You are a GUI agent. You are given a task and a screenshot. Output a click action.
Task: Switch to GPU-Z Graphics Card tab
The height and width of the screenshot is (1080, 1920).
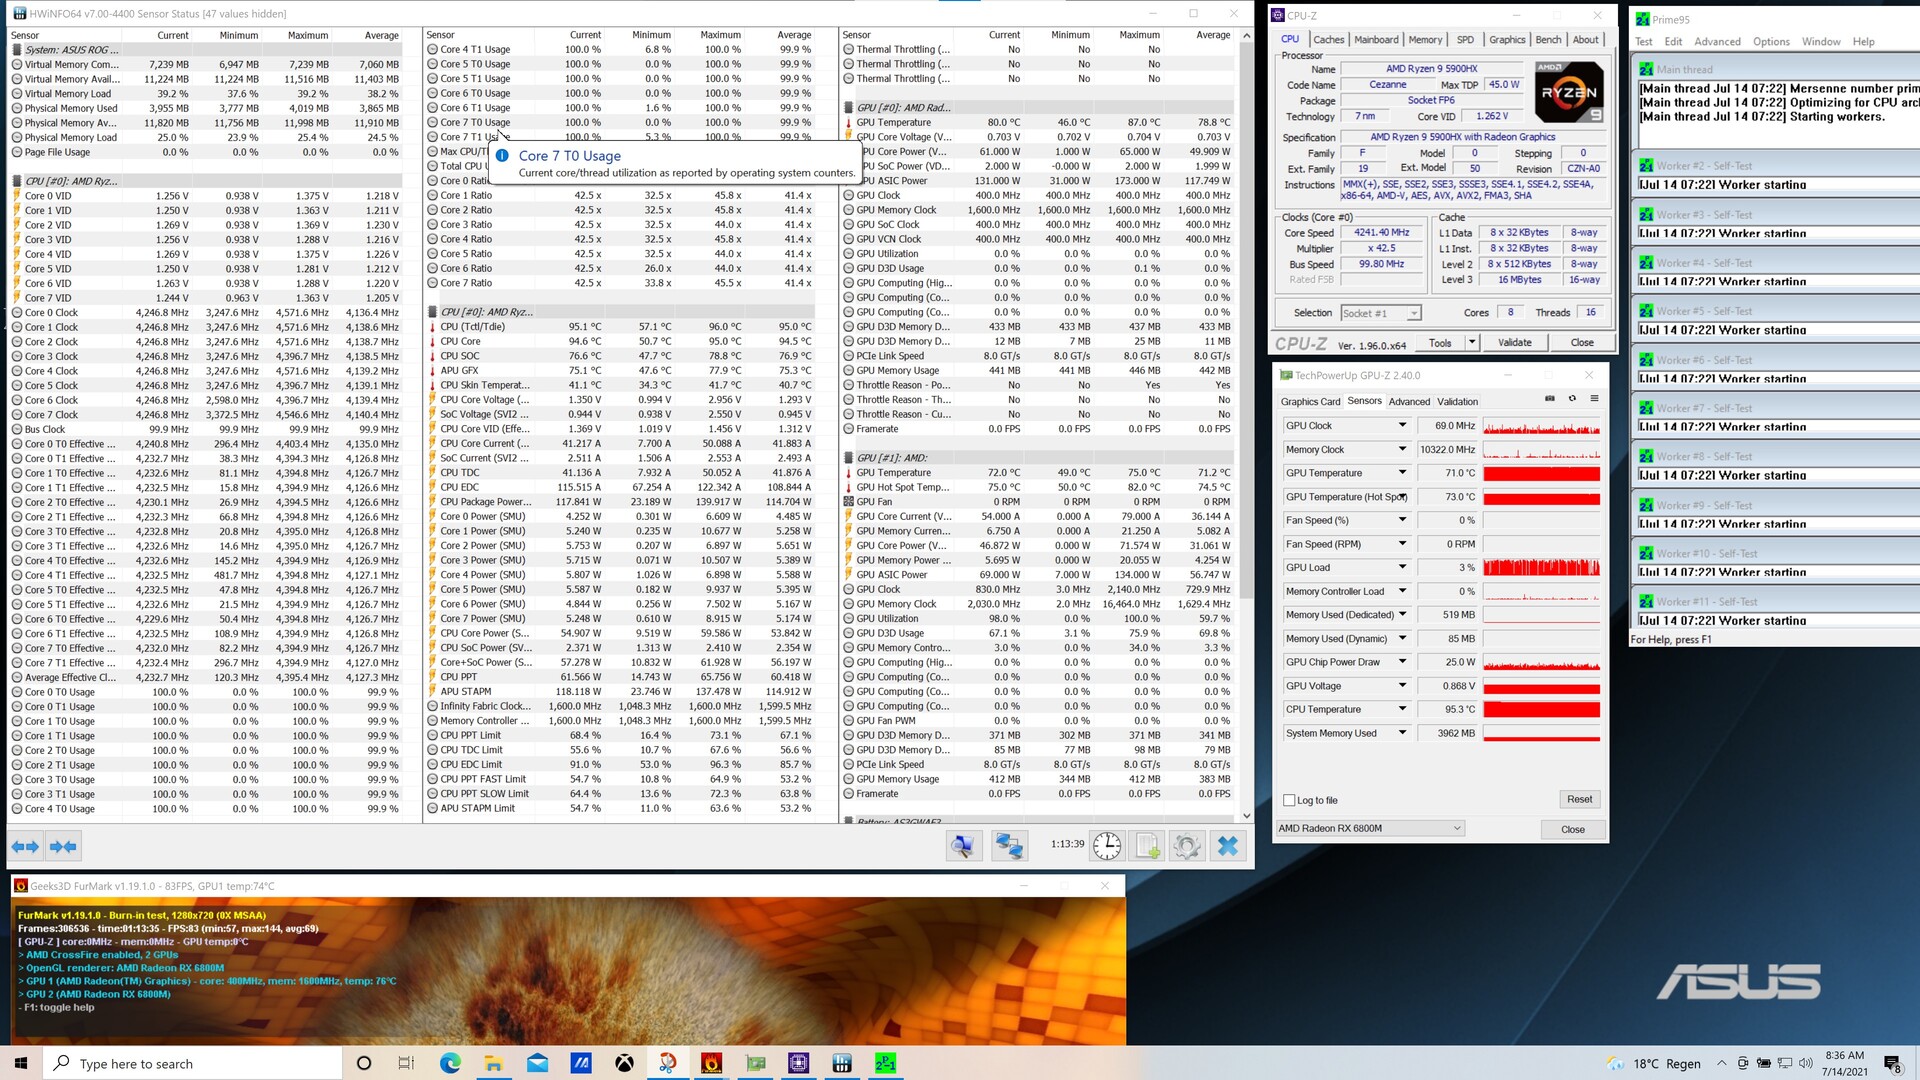coord(1310,402)
